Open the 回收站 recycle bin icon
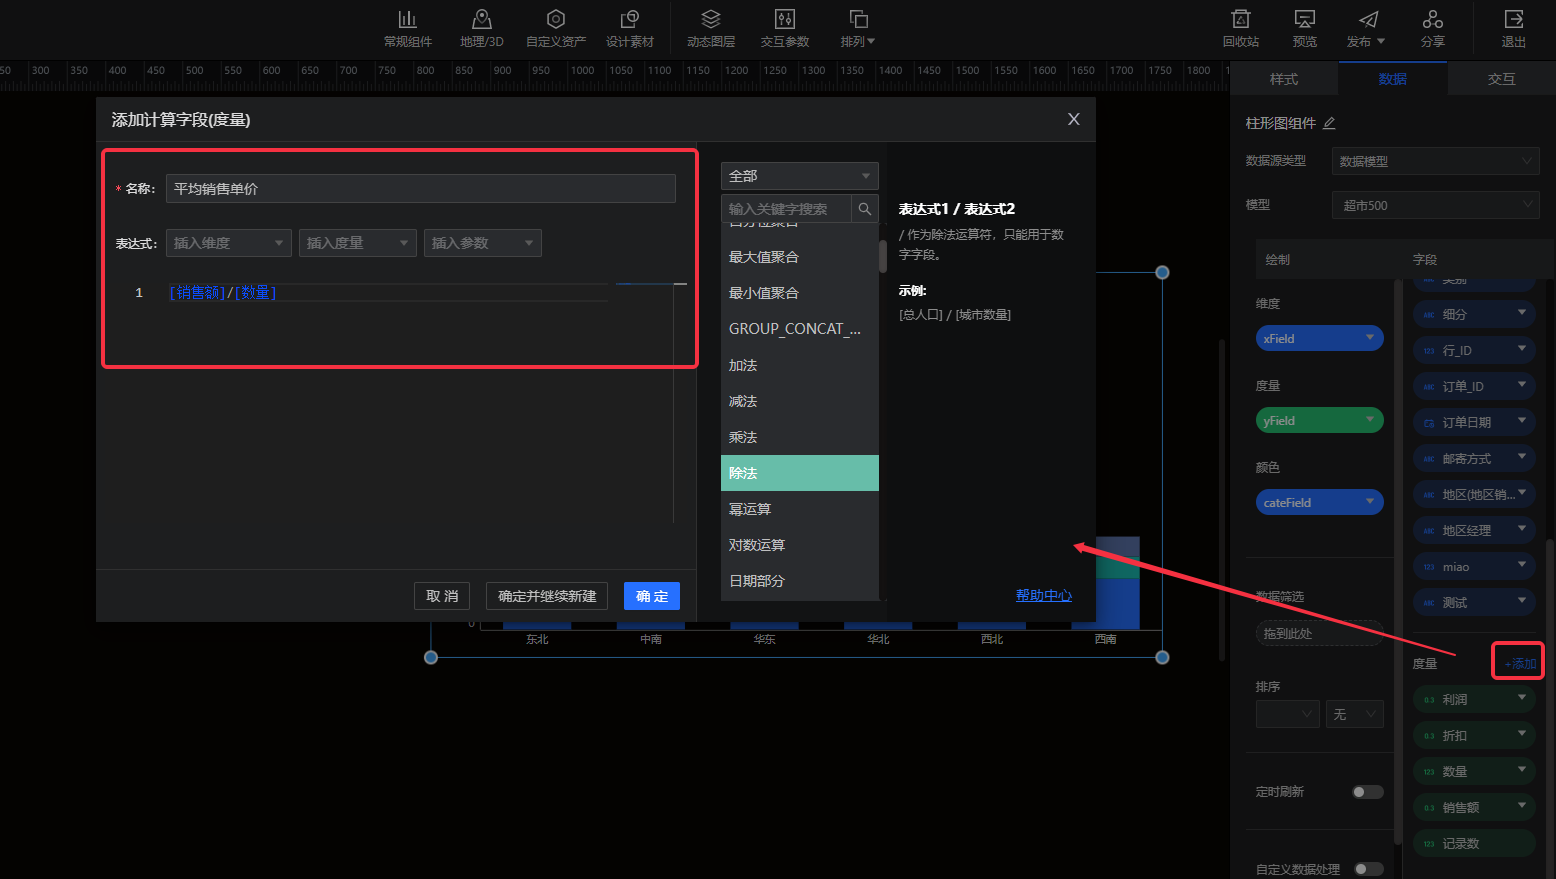Viewport: 1556px width, 879px height. coord(1241,20)
